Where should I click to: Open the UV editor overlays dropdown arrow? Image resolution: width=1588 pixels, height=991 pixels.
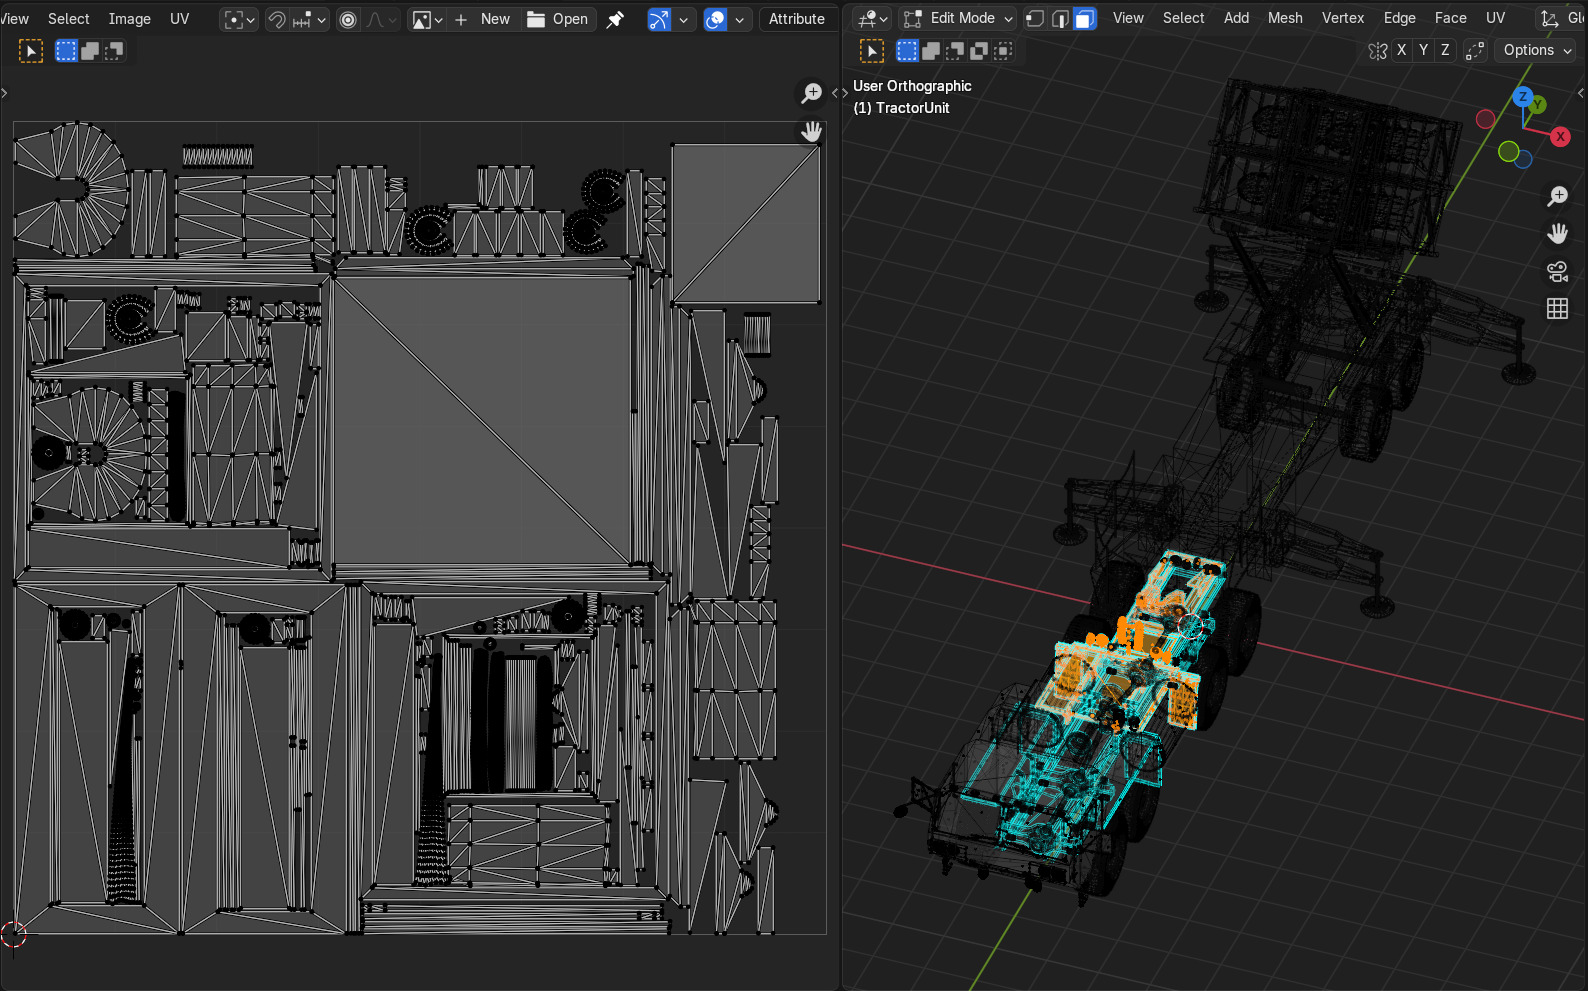point(740,19)
